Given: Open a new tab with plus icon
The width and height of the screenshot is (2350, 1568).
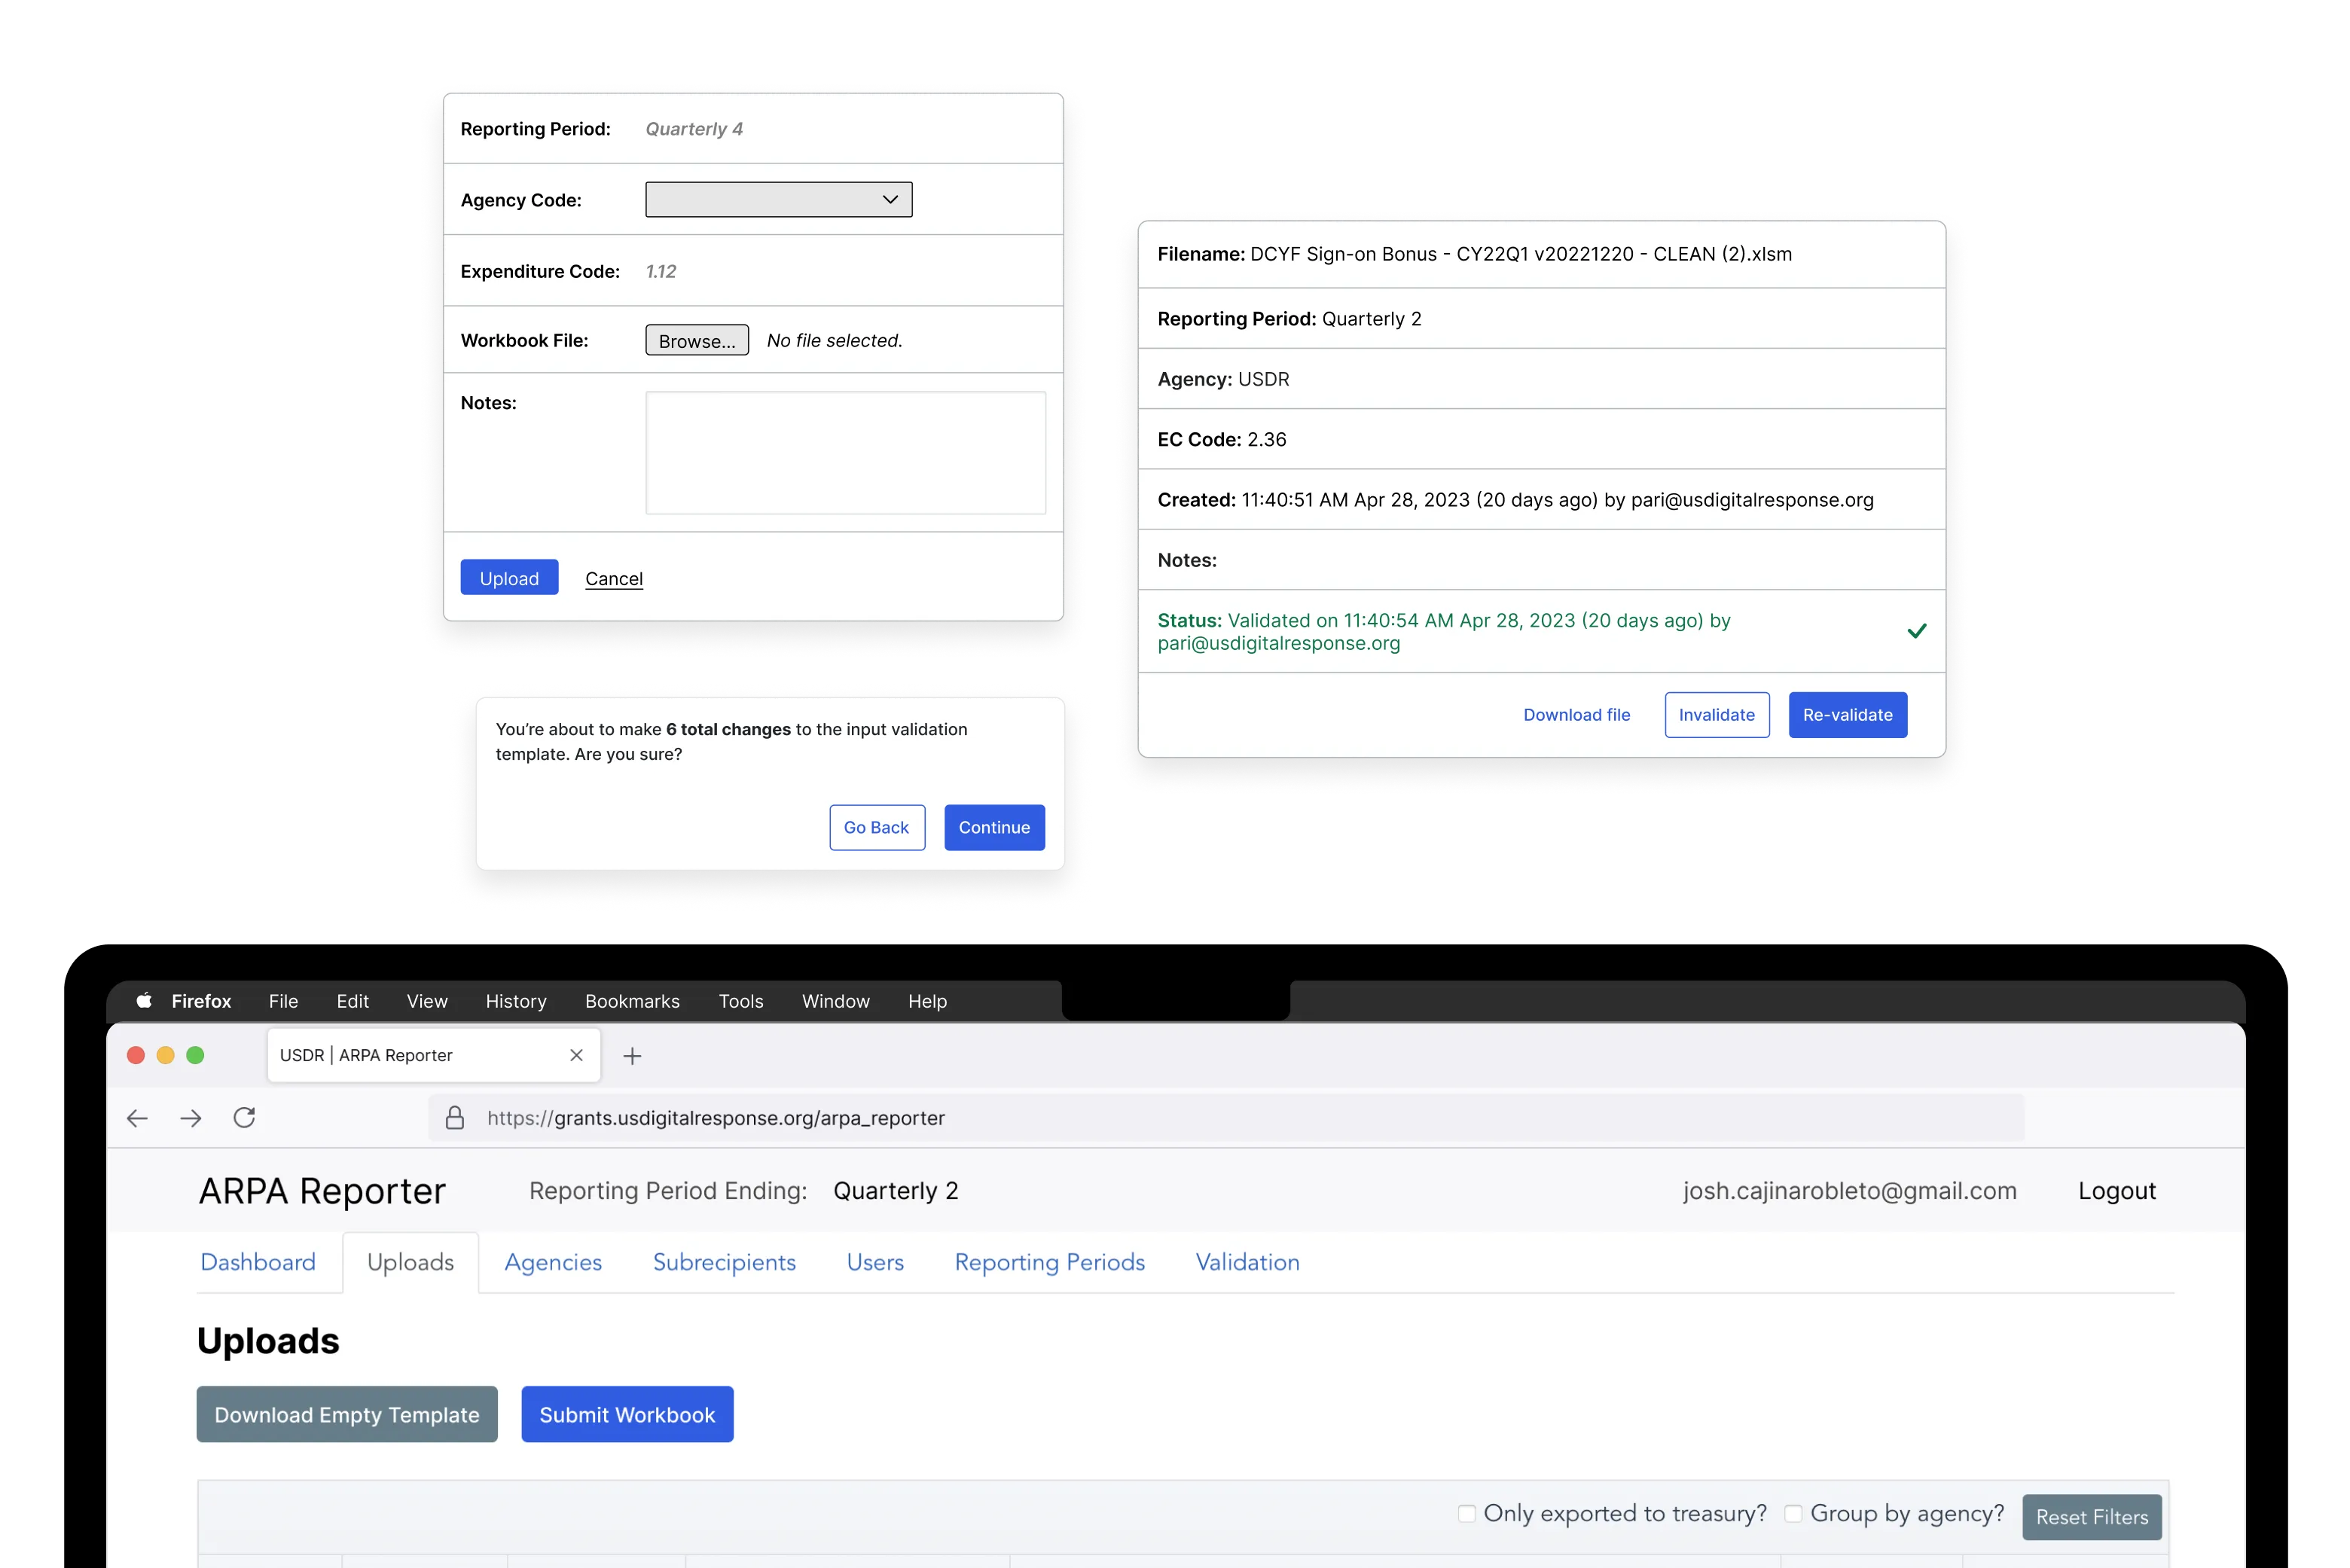Looking at the screenshot, I should coord(633,1055).
